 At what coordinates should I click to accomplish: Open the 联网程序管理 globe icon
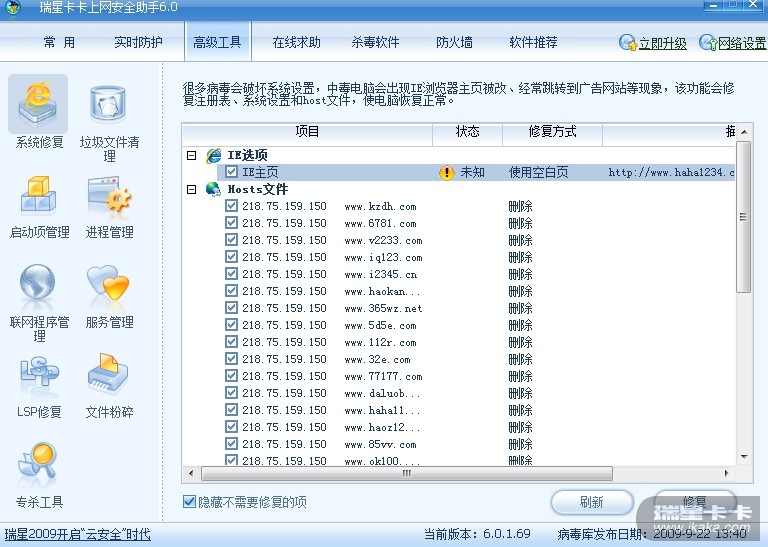click(37, 282)
